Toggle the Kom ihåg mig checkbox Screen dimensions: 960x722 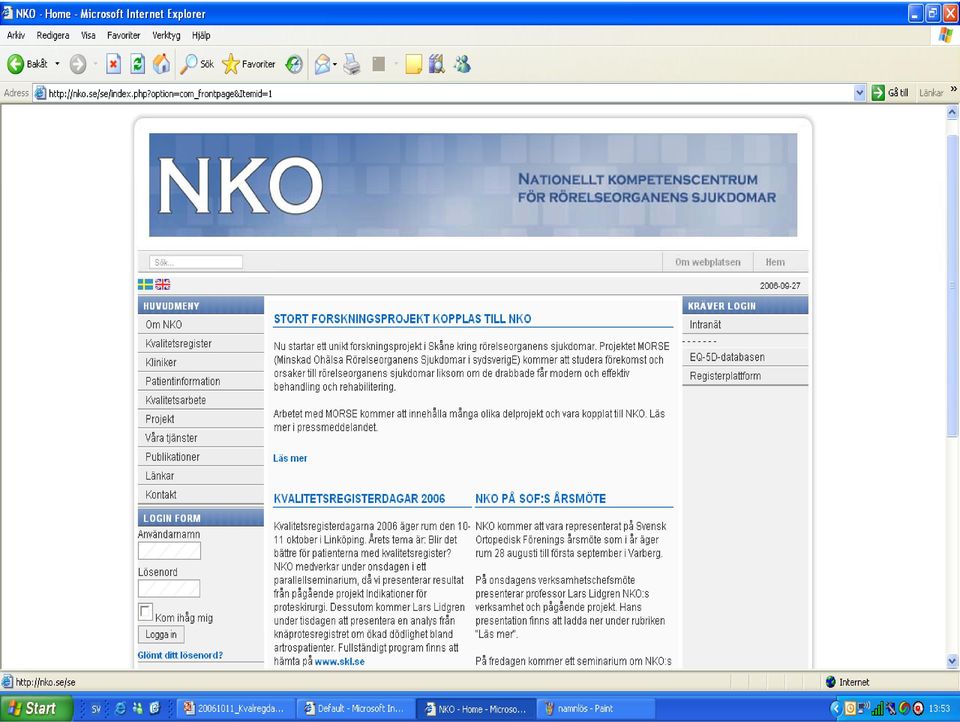coord(146,612)
